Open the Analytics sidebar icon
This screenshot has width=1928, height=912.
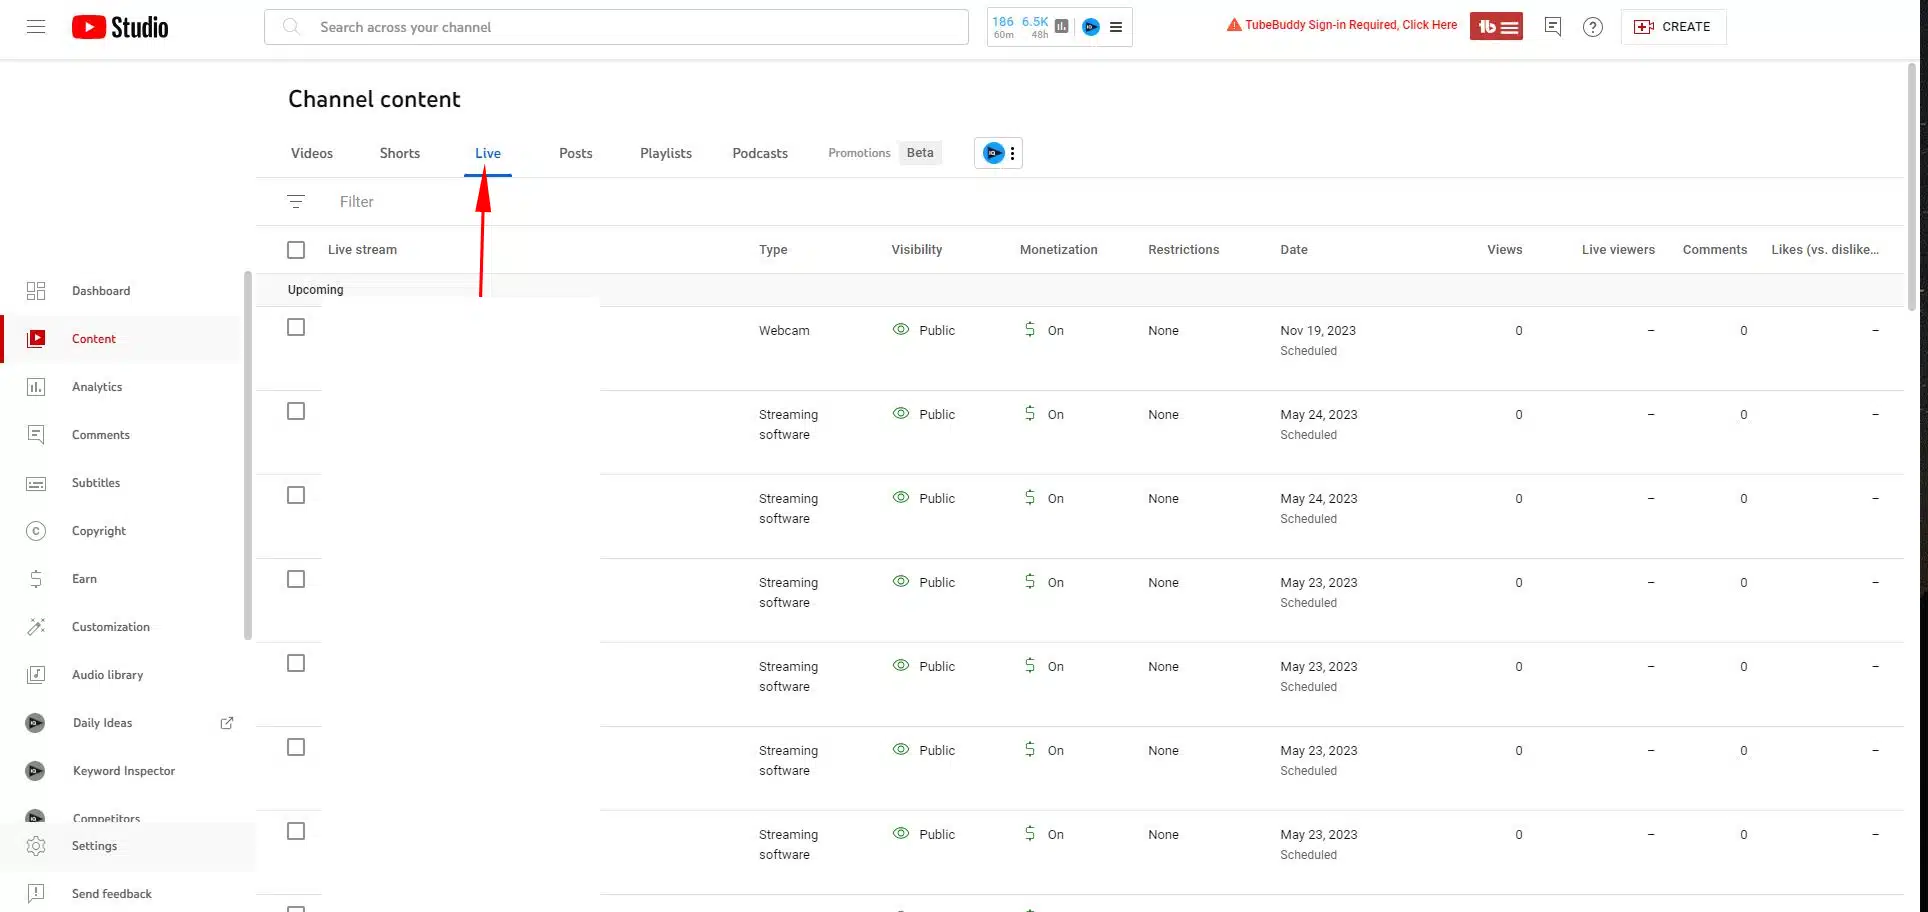[36, 387]
